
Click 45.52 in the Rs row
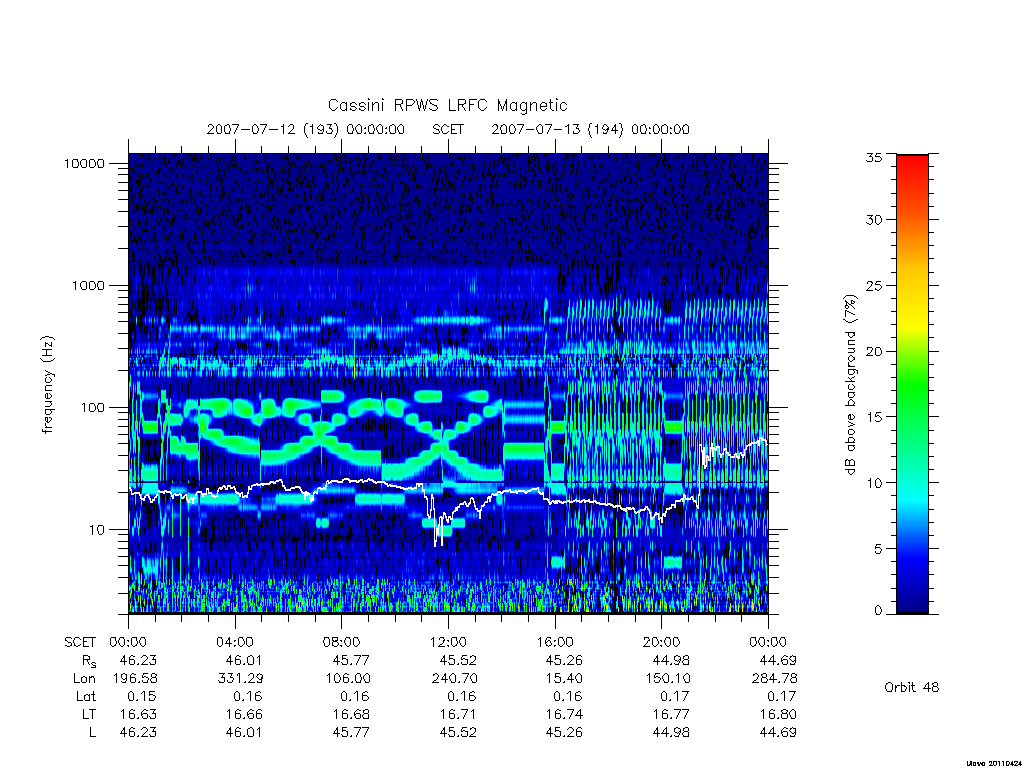pyautogui.click(x=458, y=660)
